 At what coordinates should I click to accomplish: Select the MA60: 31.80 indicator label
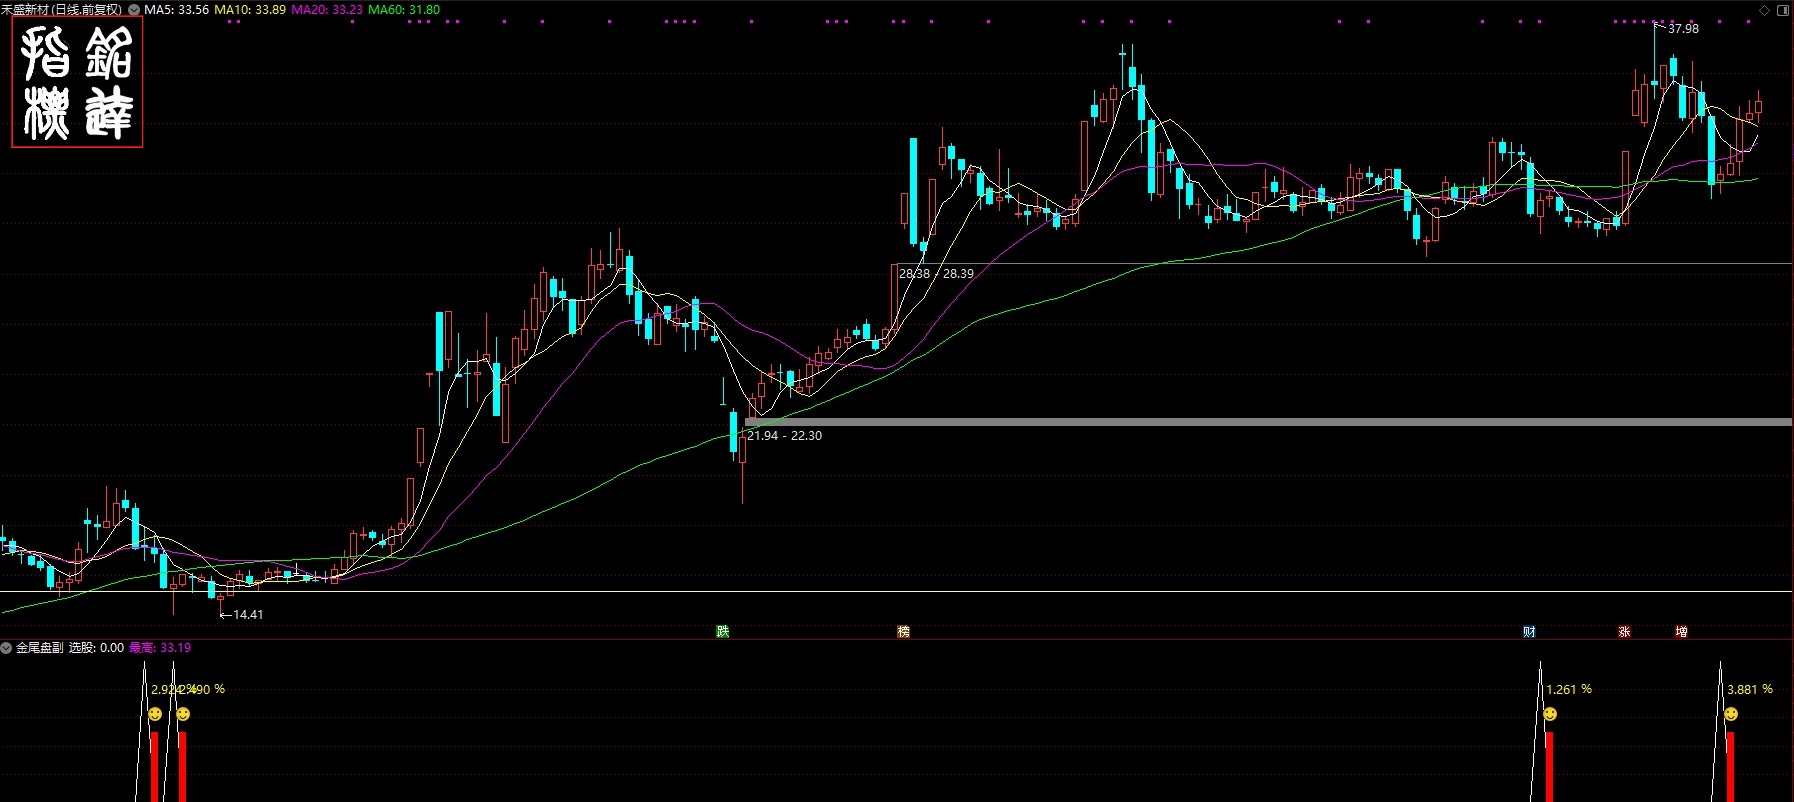(404, 10)
